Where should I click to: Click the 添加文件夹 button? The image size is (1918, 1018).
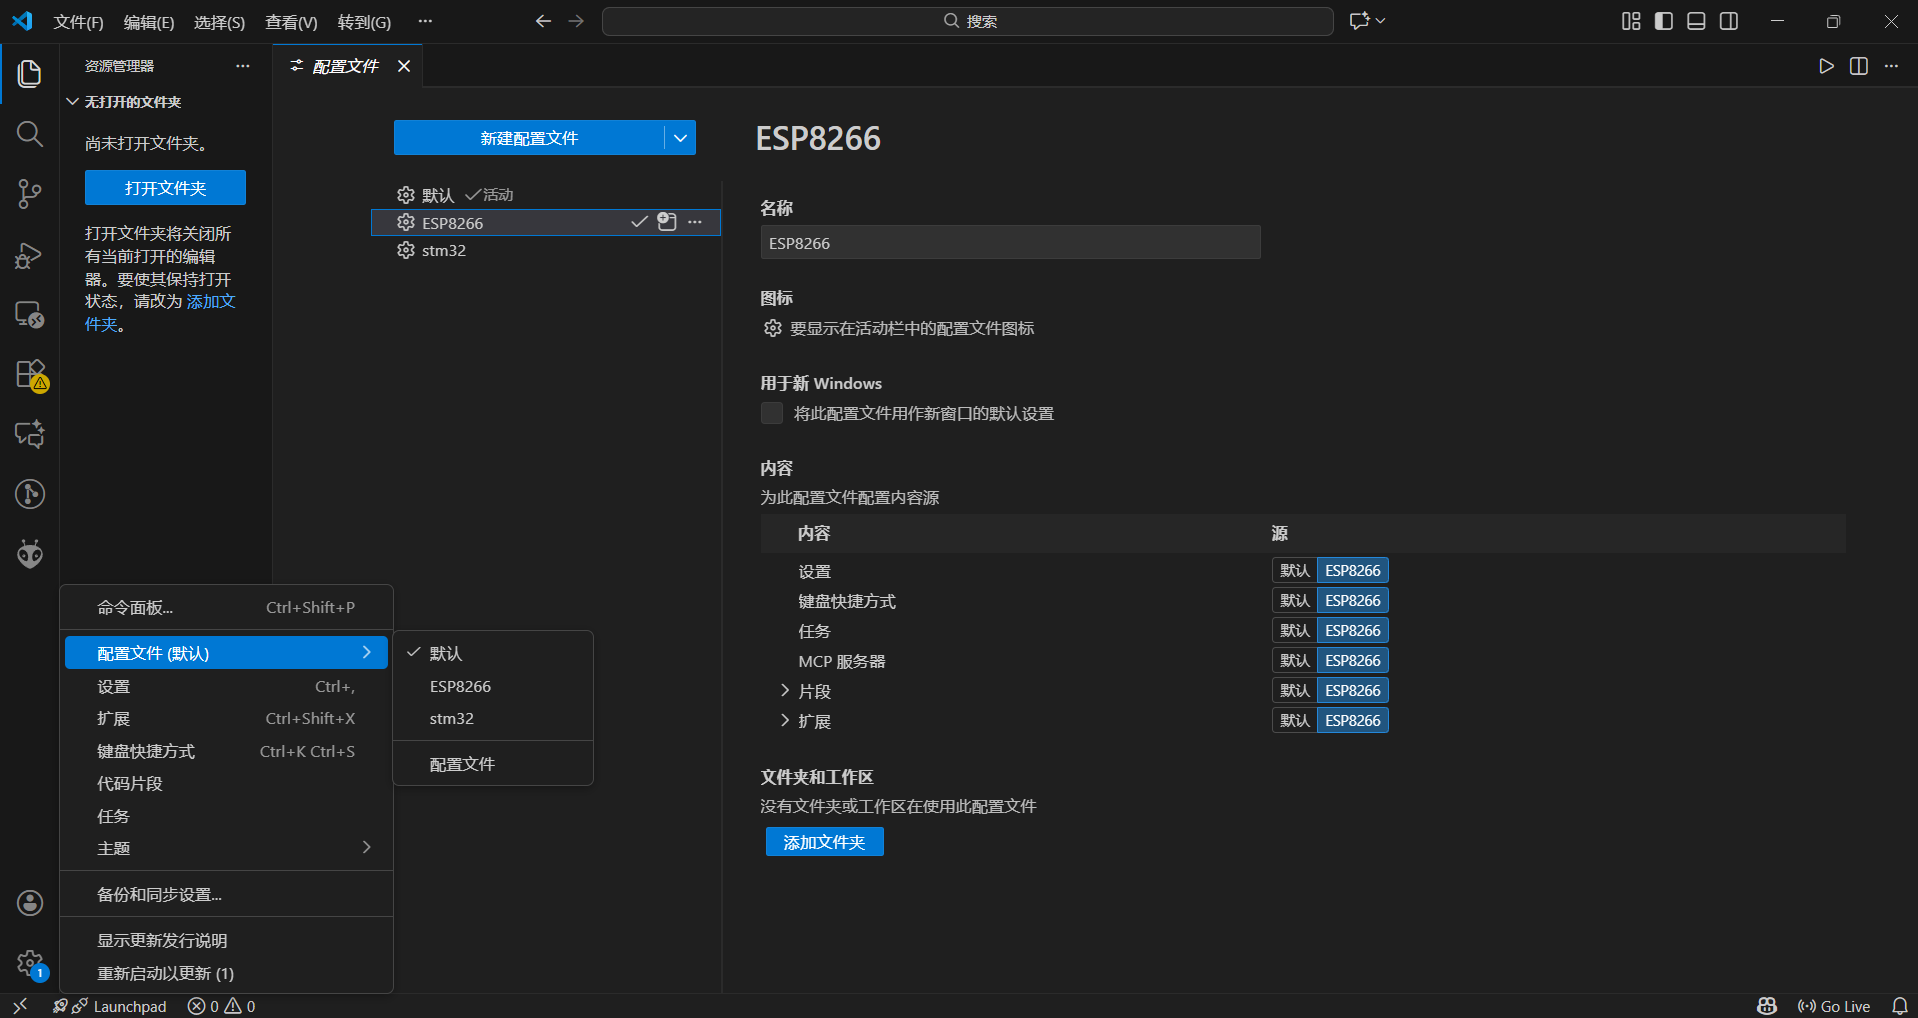(823, 841)
